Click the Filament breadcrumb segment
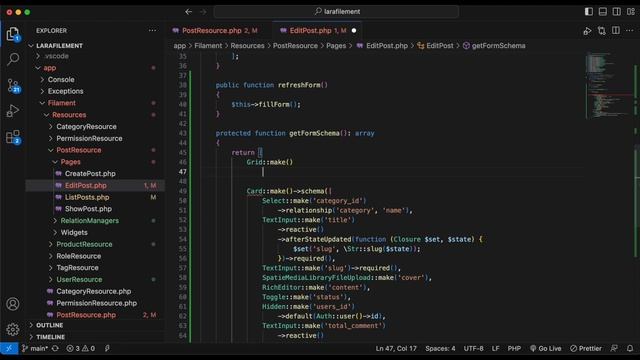This screenshot has height=360, width=640. pyautogui.click(x=208, y=46)
